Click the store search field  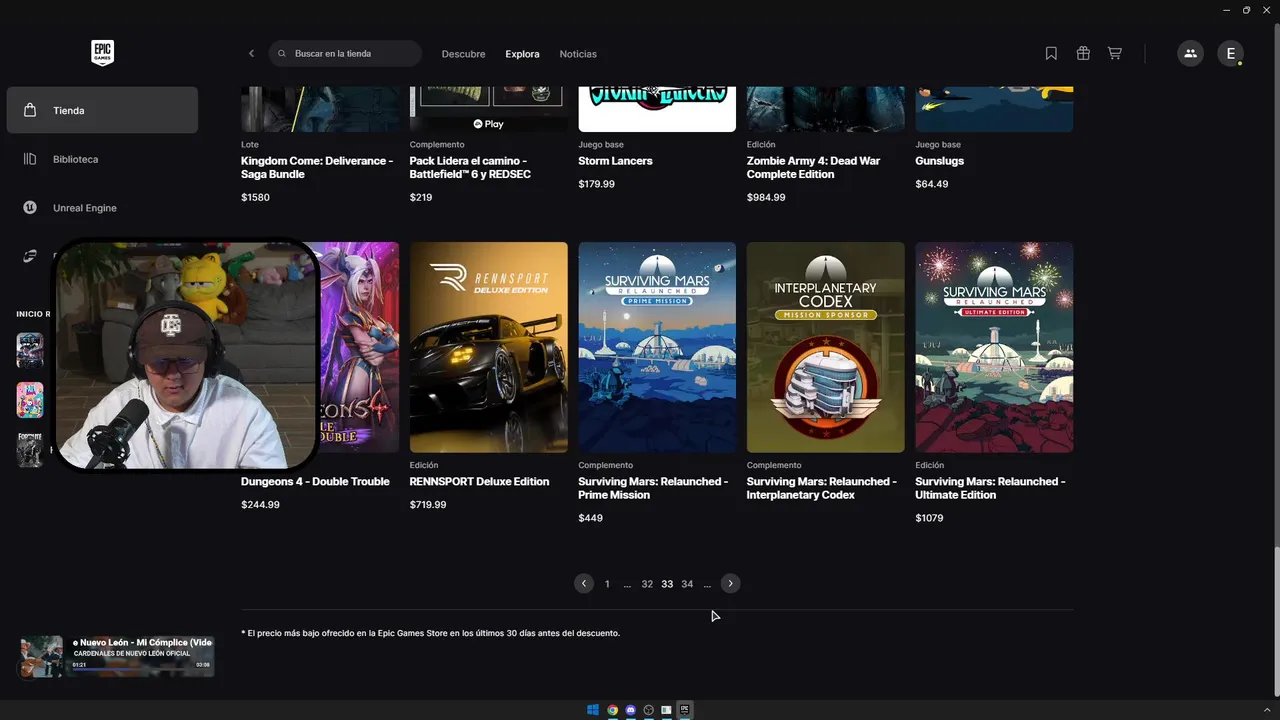tap(345, 54)
